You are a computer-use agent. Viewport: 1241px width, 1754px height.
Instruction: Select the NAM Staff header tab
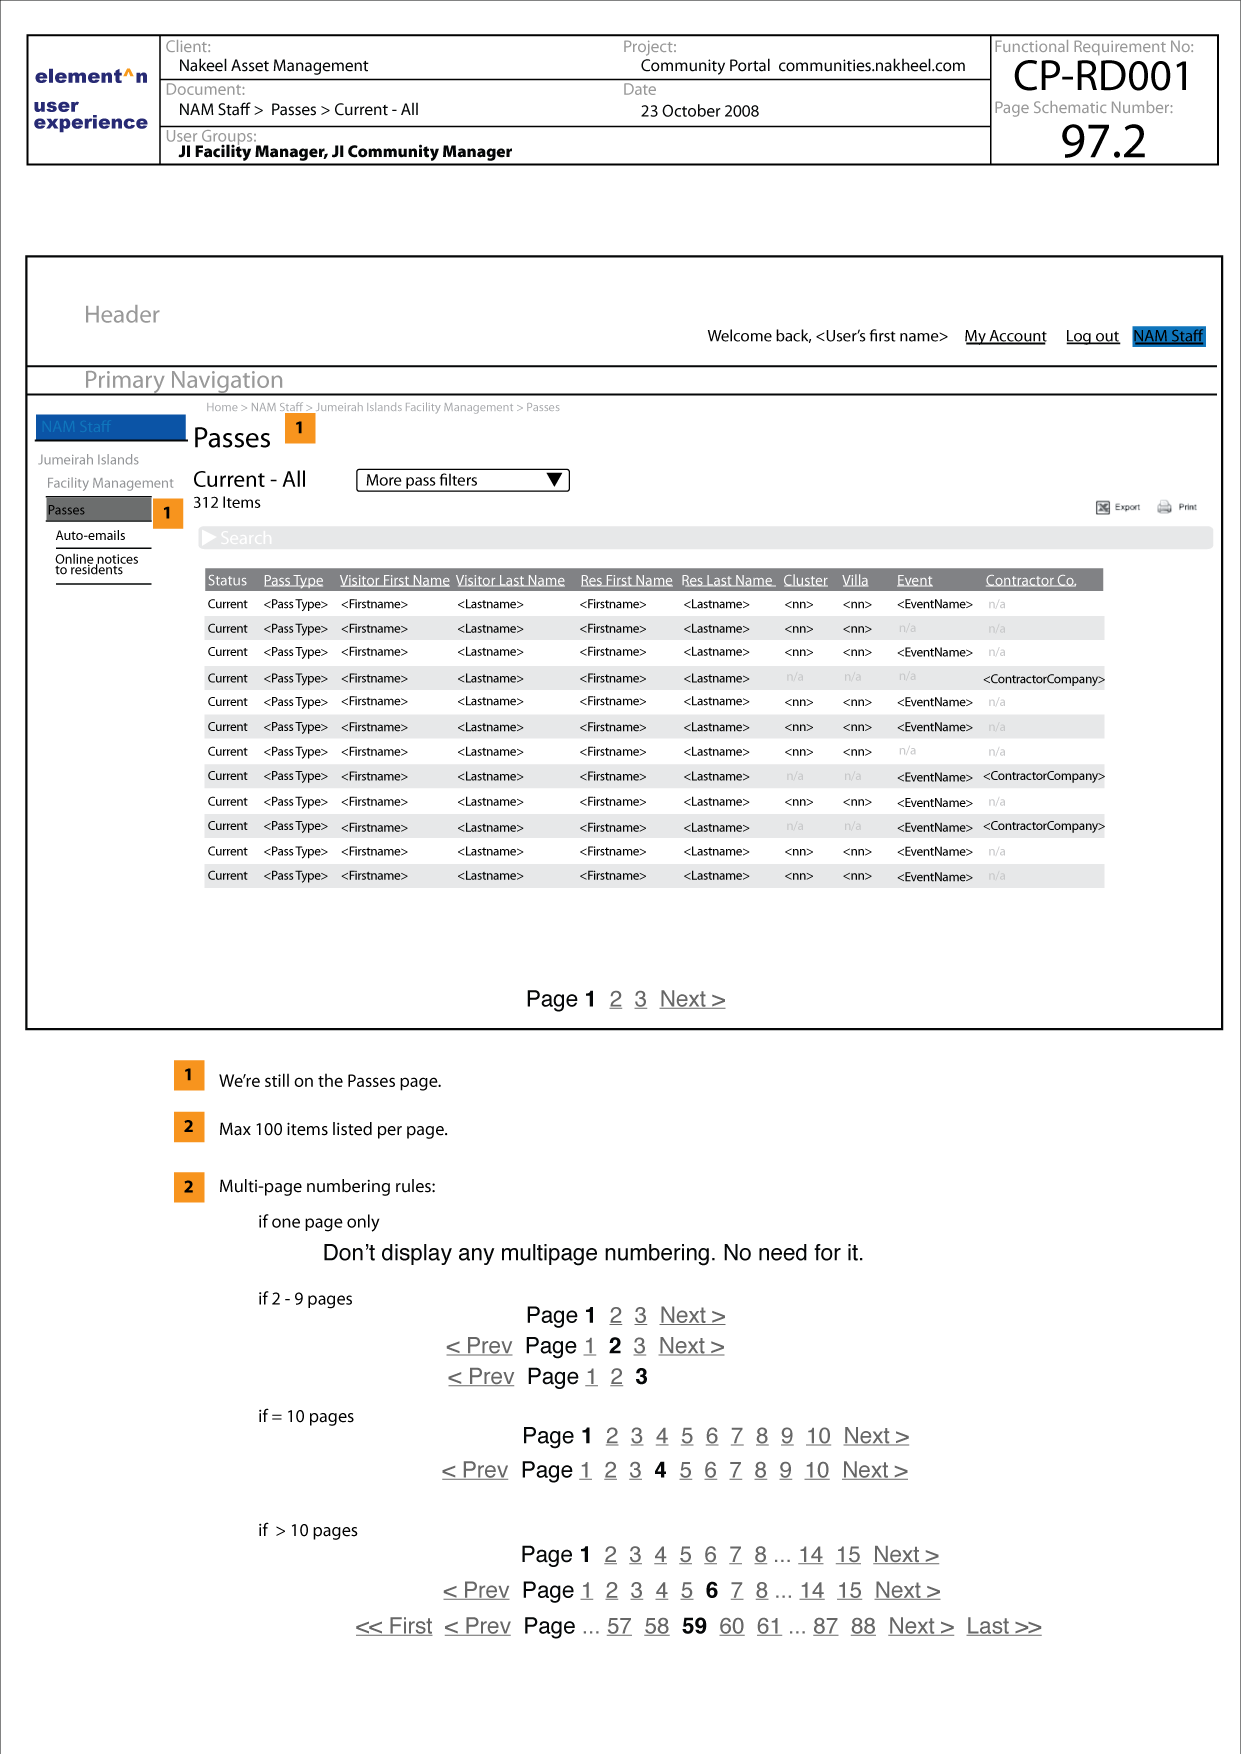pyautogui.click(x=1168, y=336)
